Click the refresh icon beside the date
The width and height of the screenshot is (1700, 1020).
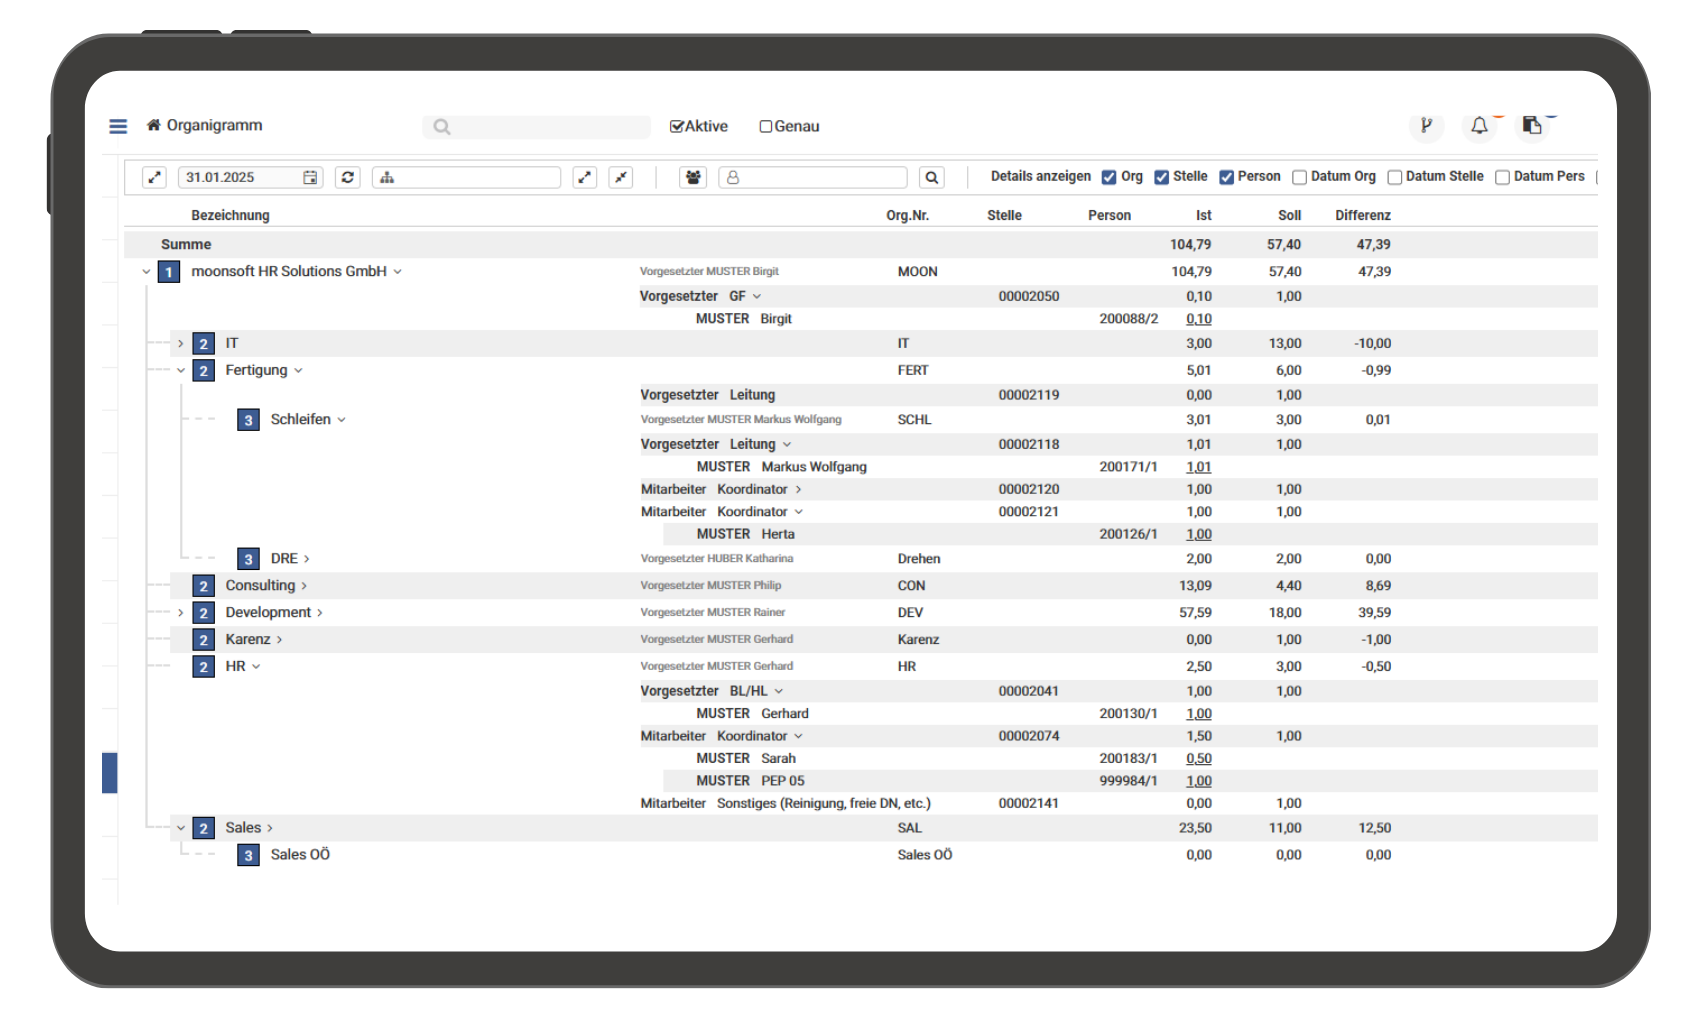click(x=347, y=177)
